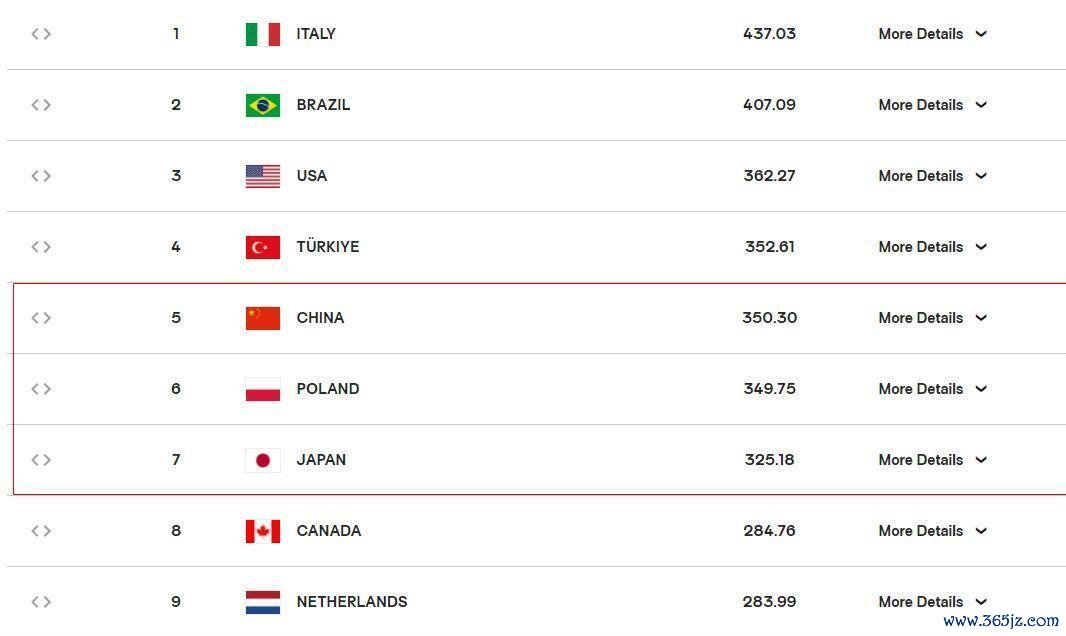The image size is (1066, 636).
Task: Expand More Details for Netherlands
Action: [x=932, y=602]
